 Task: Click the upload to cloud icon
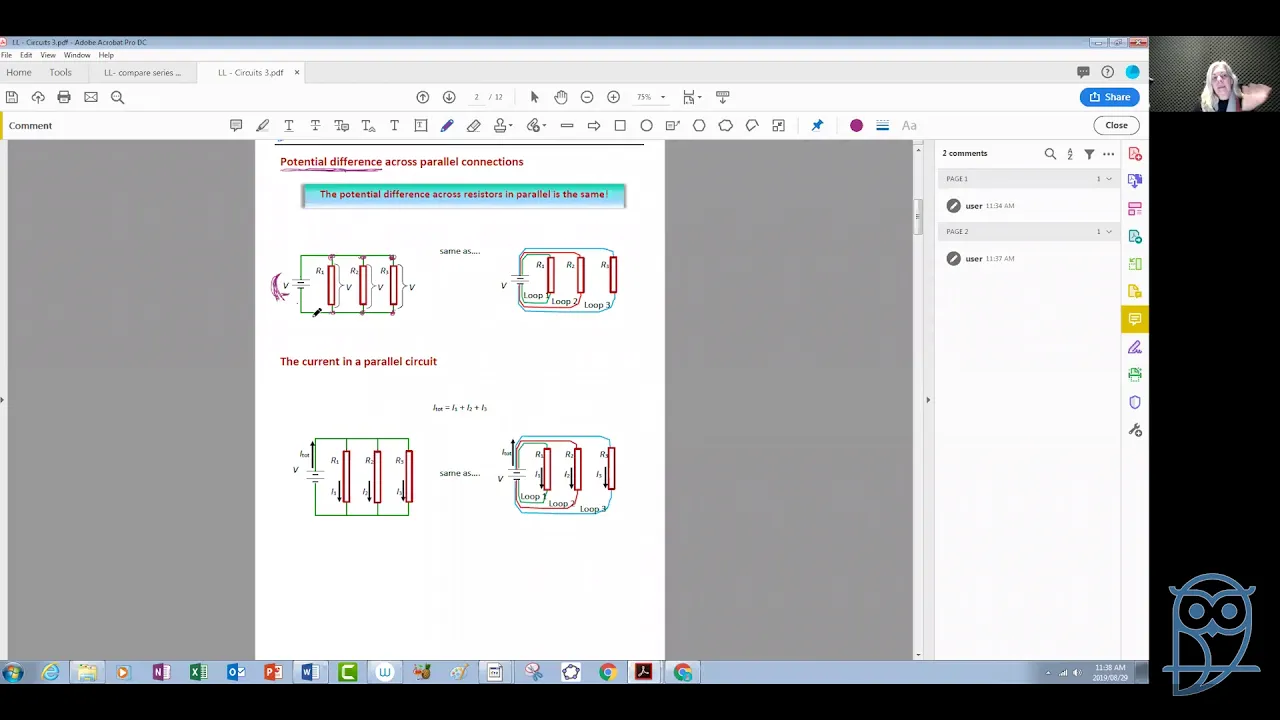click(38, 97)
